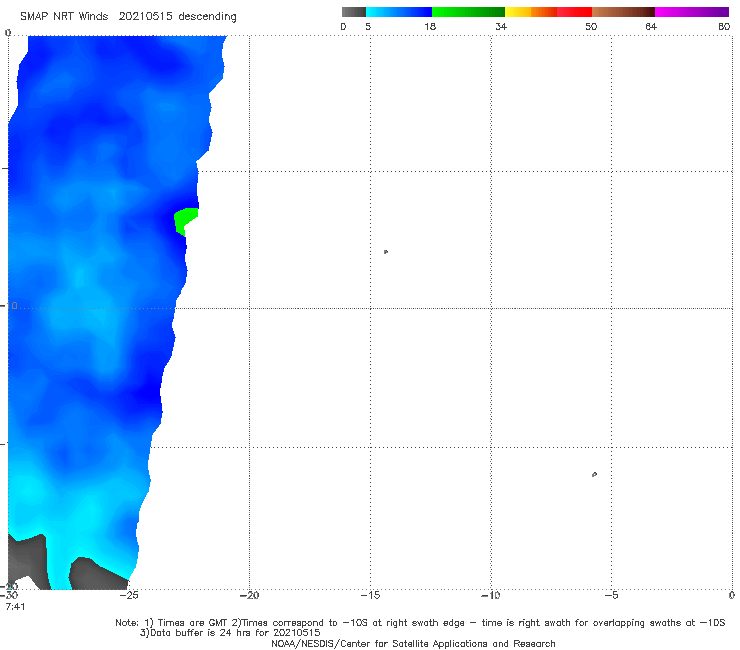
Task: Click the longitude axis label '-25'
Action: [x=129, y=595]
